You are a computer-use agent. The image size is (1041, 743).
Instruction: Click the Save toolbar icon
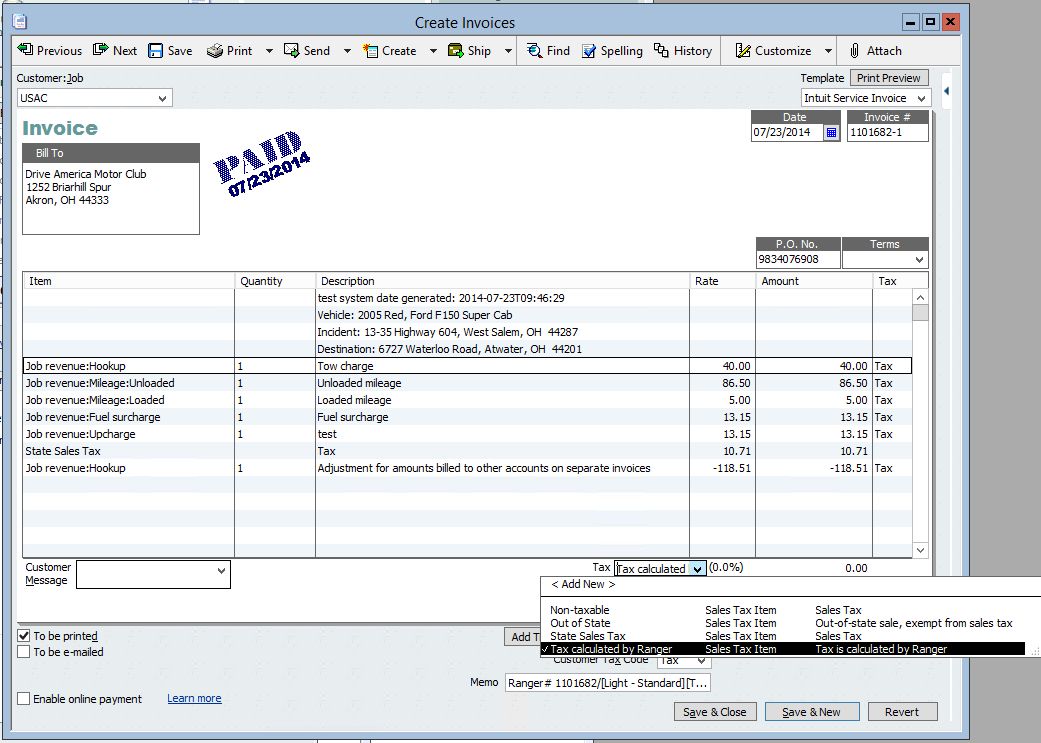coord(156,51)
